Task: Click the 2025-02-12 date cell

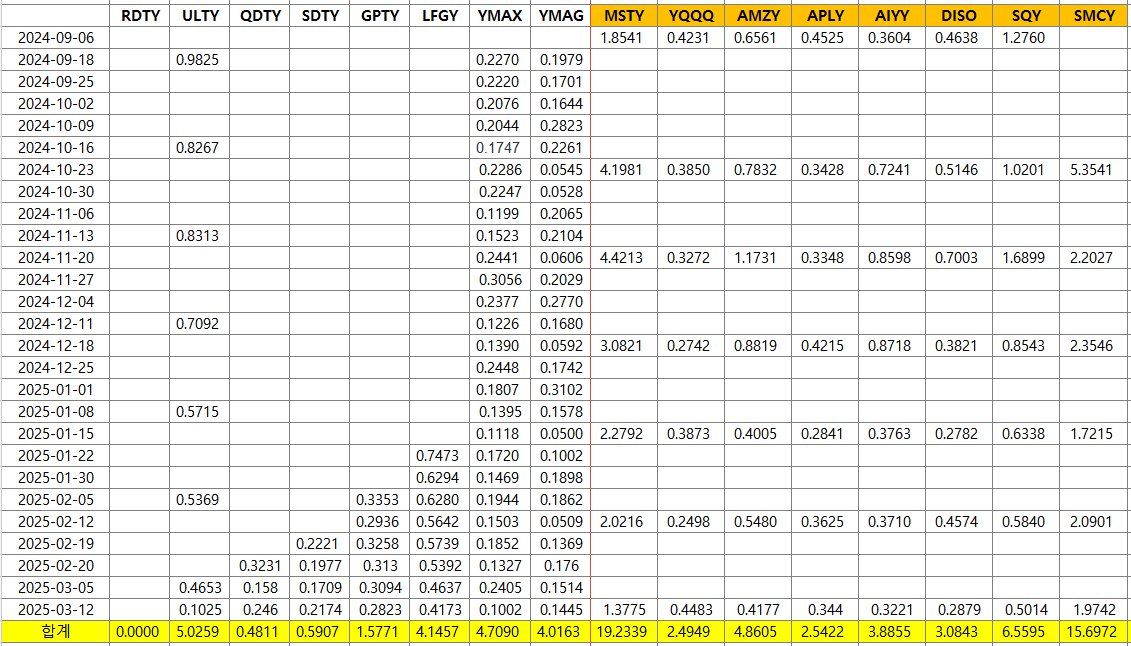Action: point(56,521)
